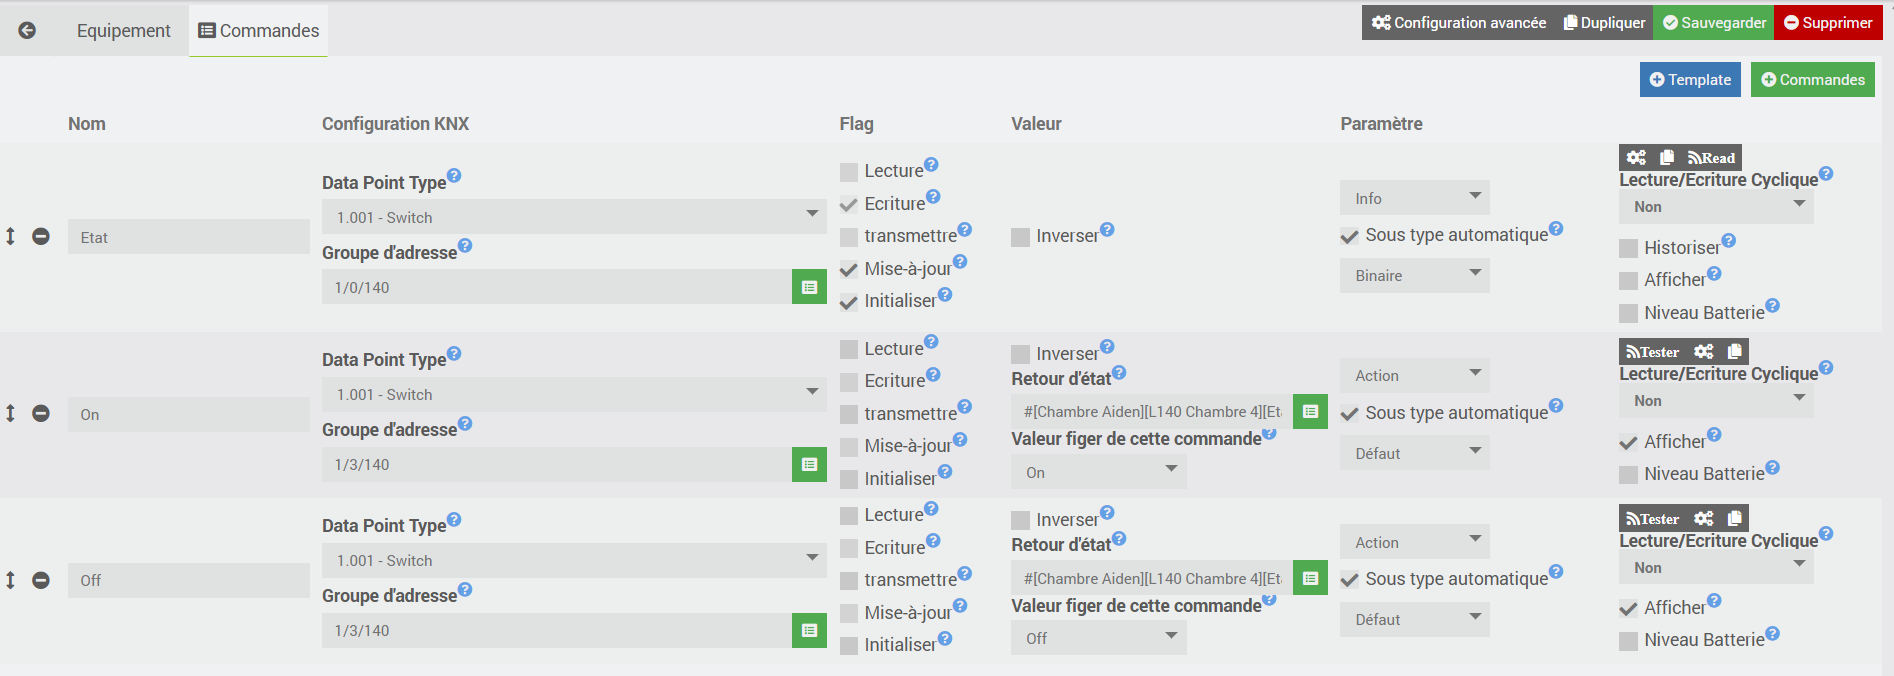The width and height of the screenshot is (1894, 676).
Task: Remove the On command with minus icon
Action: tap(41, 413)
